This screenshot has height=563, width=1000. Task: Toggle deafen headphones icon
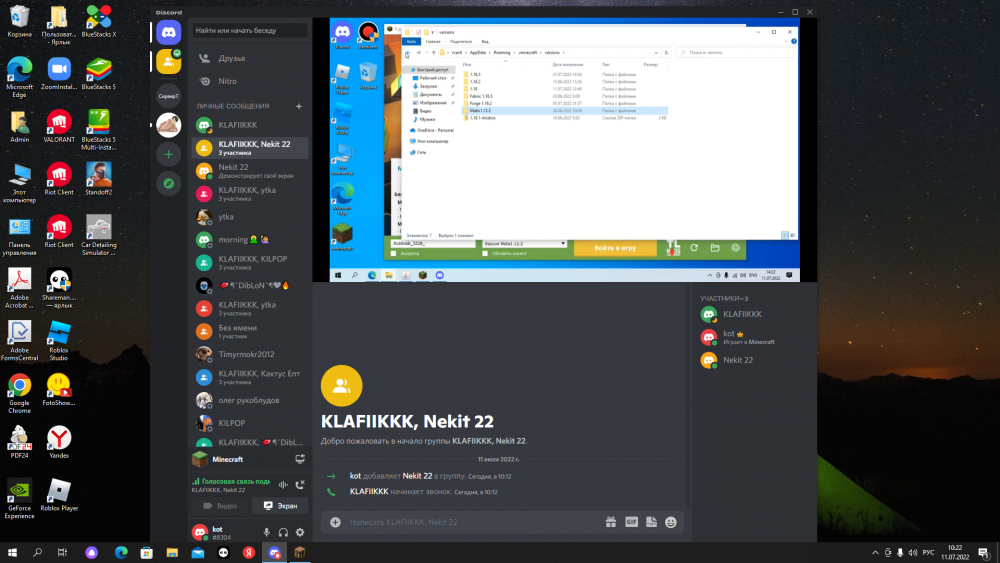[283, 532]
